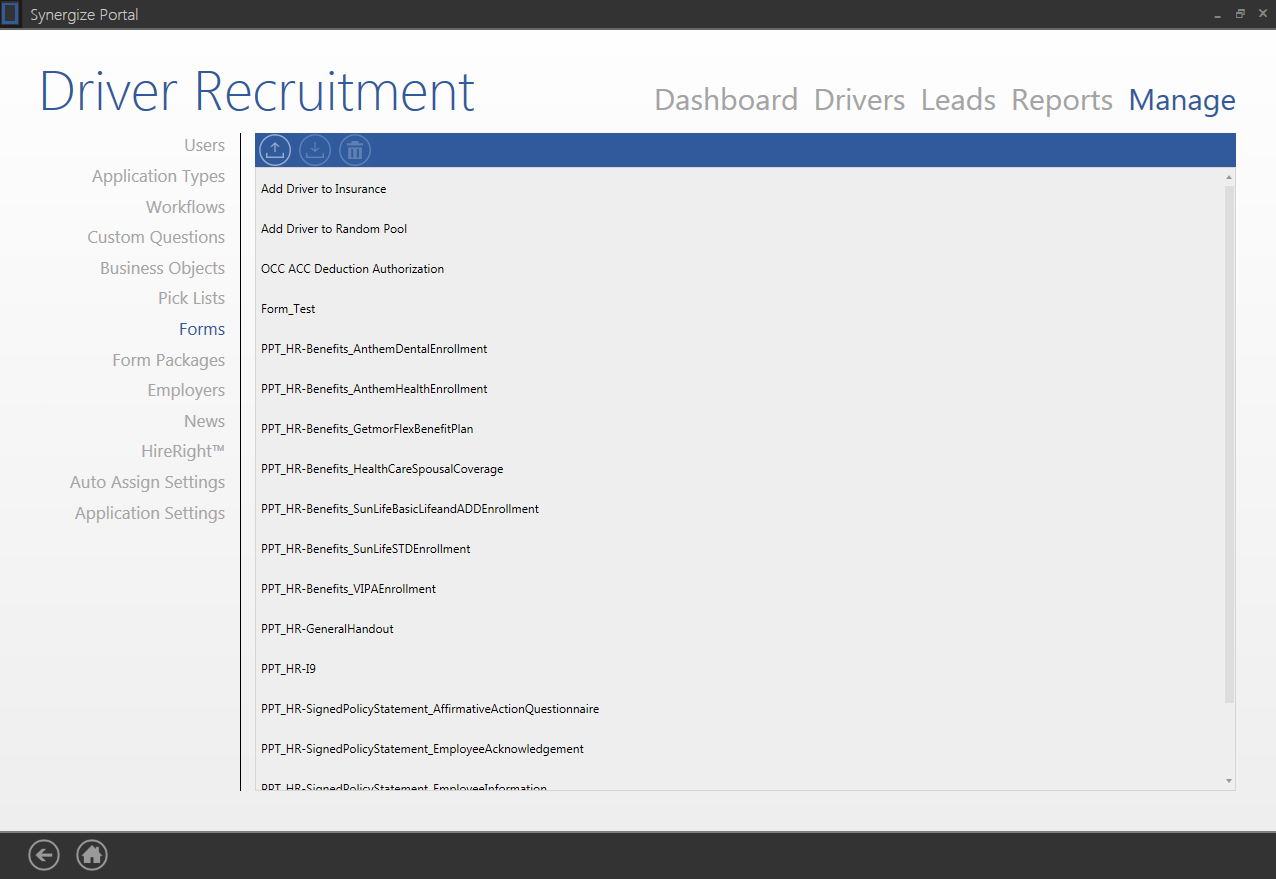Open HireRight settings in sidebar

coord(183,452)
